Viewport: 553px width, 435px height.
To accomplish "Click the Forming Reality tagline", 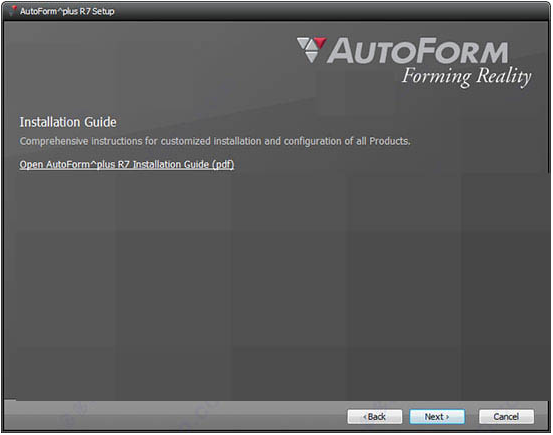I will pos(467,77).
